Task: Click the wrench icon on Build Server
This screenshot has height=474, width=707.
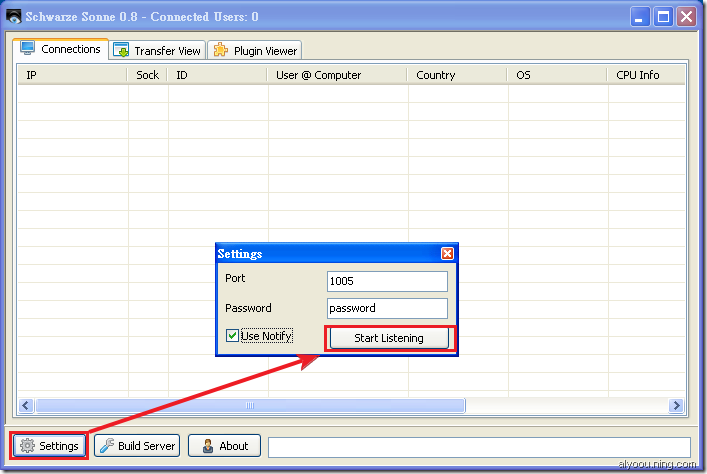Action: [107, 445]
